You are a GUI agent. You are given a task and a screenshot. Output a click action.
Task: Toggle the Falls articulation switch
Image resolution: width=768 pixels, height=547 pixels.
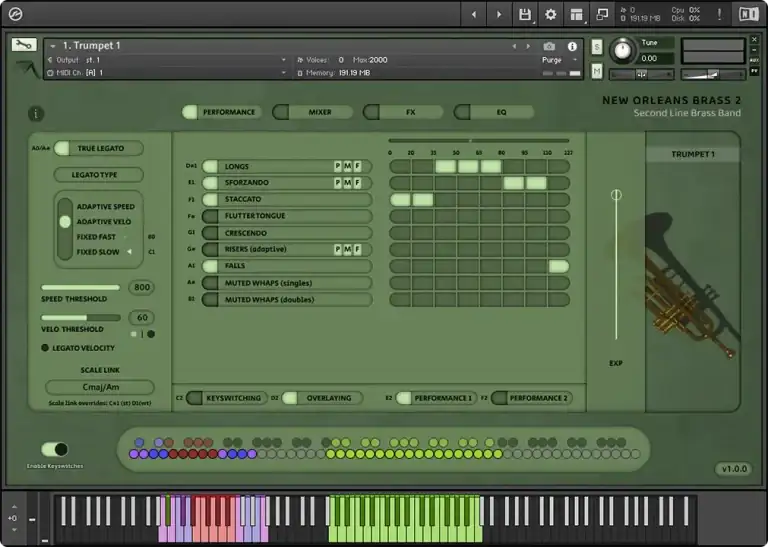pyautogui.click(x=210, y=266)
